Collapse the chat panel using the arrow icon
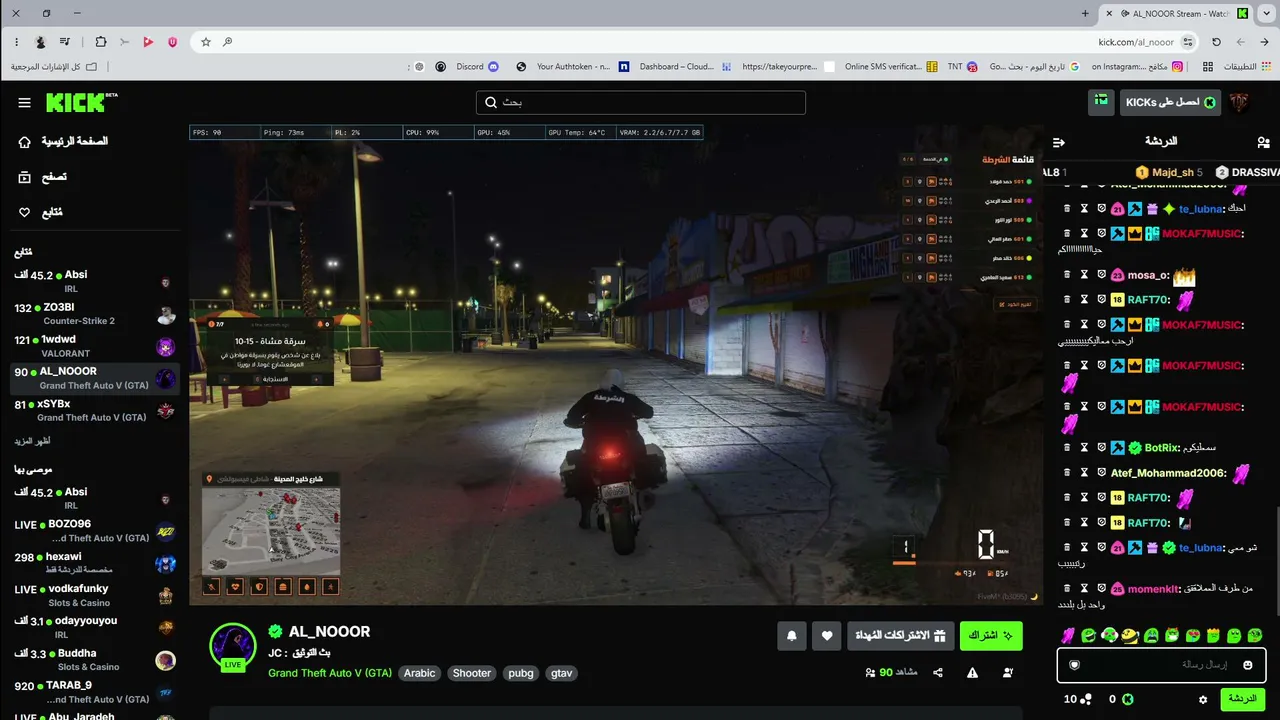 1059,142
